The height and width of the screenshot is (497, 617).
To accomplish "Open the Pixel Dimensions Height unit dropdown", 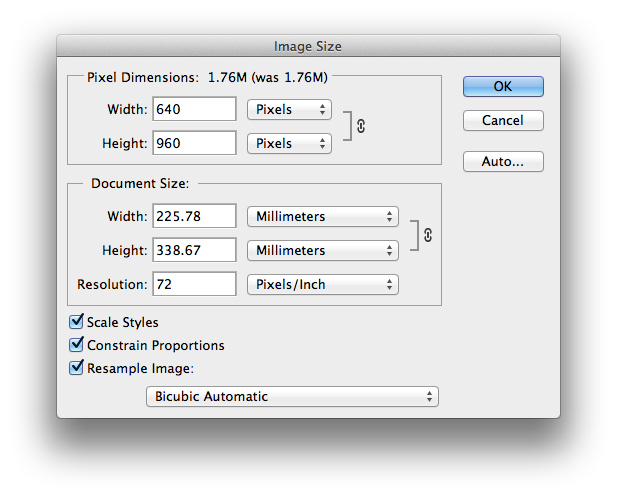I will pos(288,143).
